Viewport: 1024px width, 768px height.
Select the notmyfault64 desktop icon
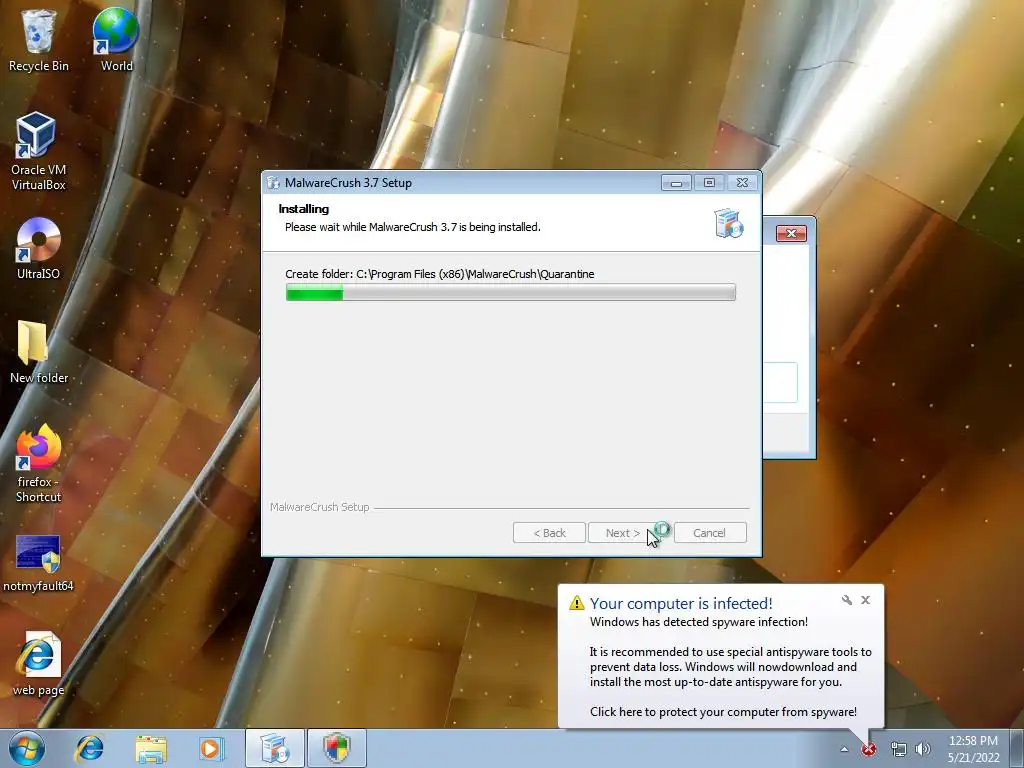[x=38, y=563]
